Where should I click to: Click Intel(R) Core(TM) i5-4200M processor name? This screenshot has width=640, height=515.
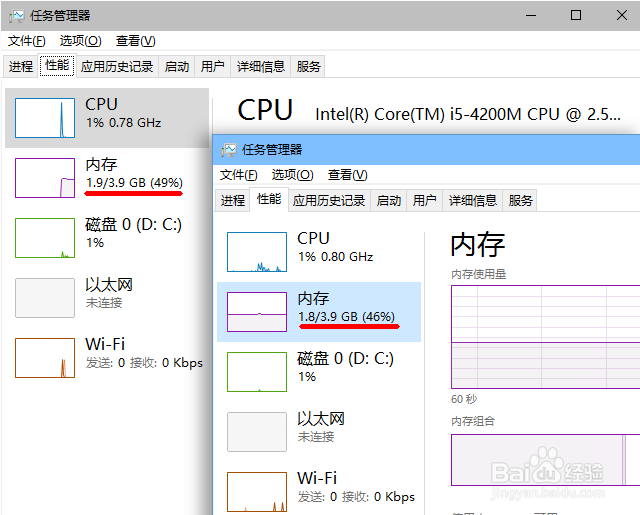468,115
